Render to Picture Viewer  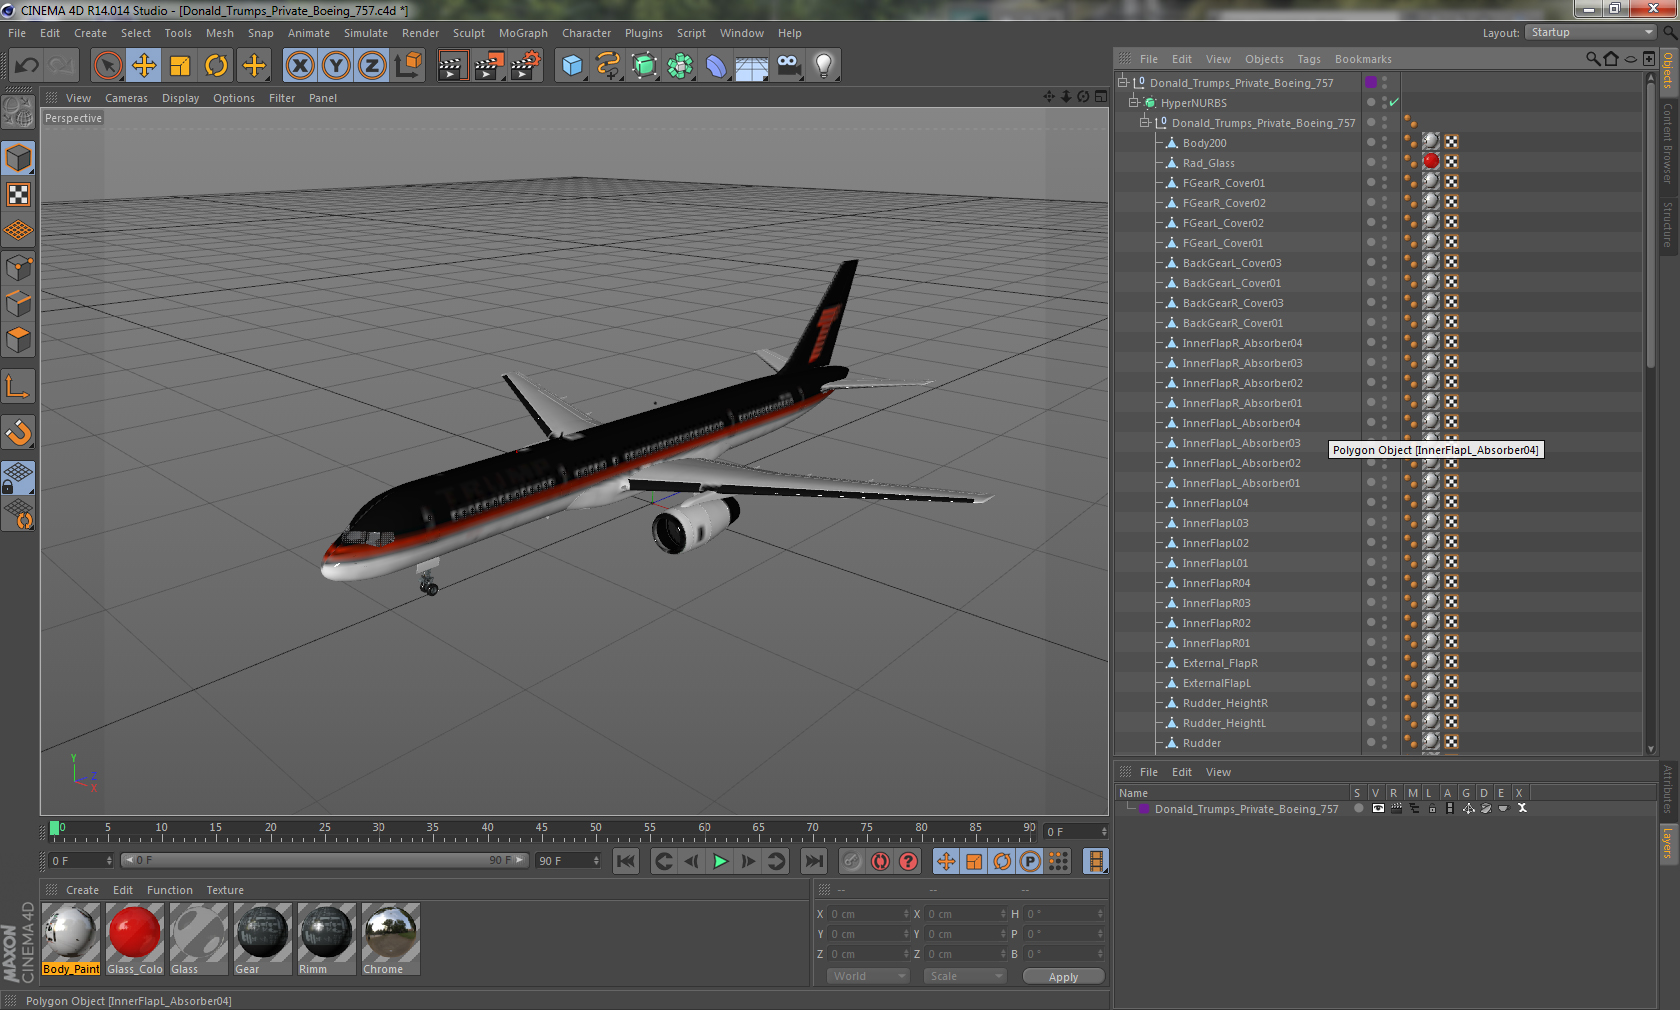point(489,66)
